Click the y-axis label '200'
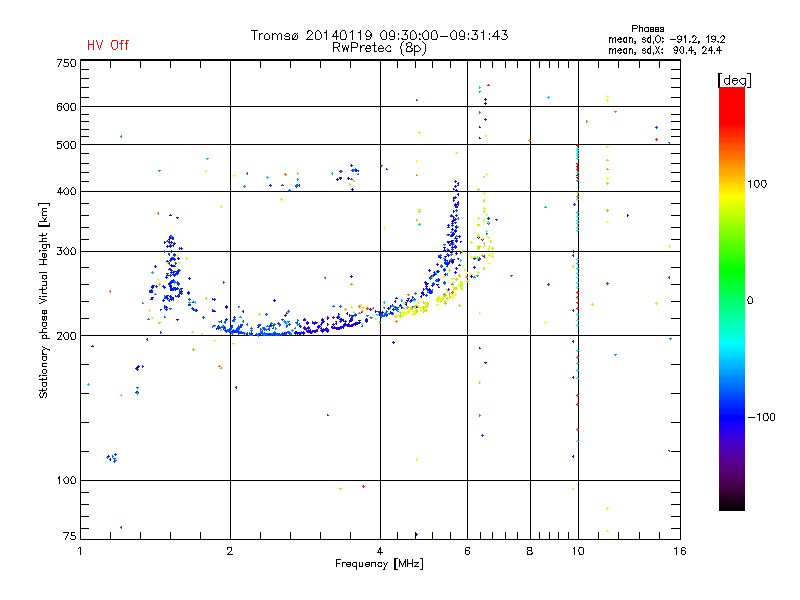The image size is (800, 600). tap(66, 336)
